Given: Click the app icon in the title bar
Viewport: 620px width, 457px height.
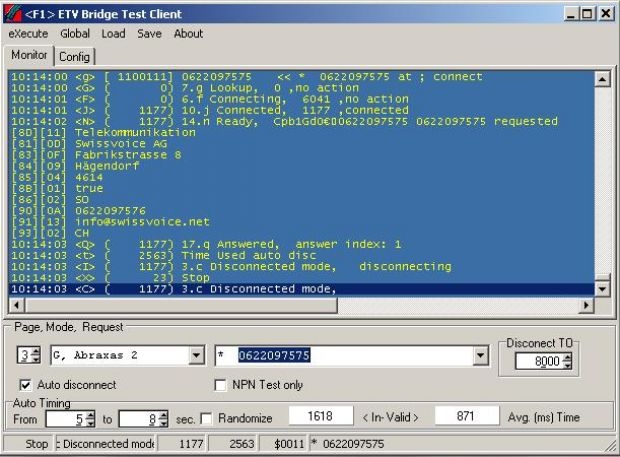Looking at the screenshot, I should (x=12, y=13).
